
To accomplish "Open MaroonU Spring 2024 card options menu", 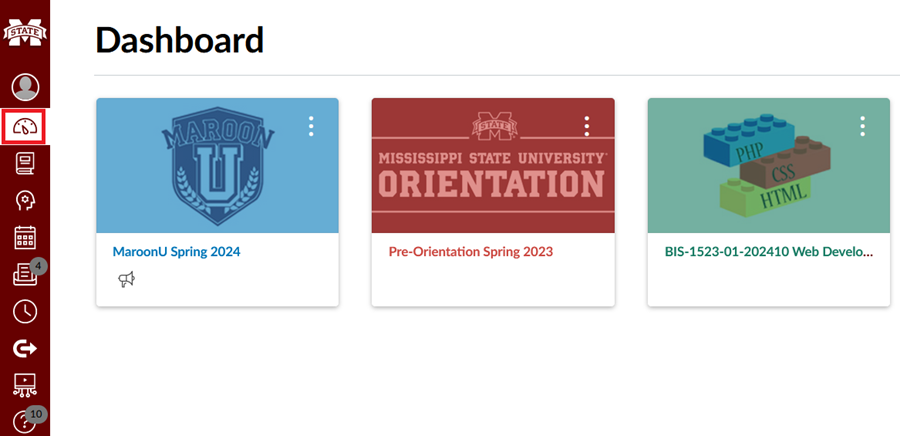I will click(311, 126).
